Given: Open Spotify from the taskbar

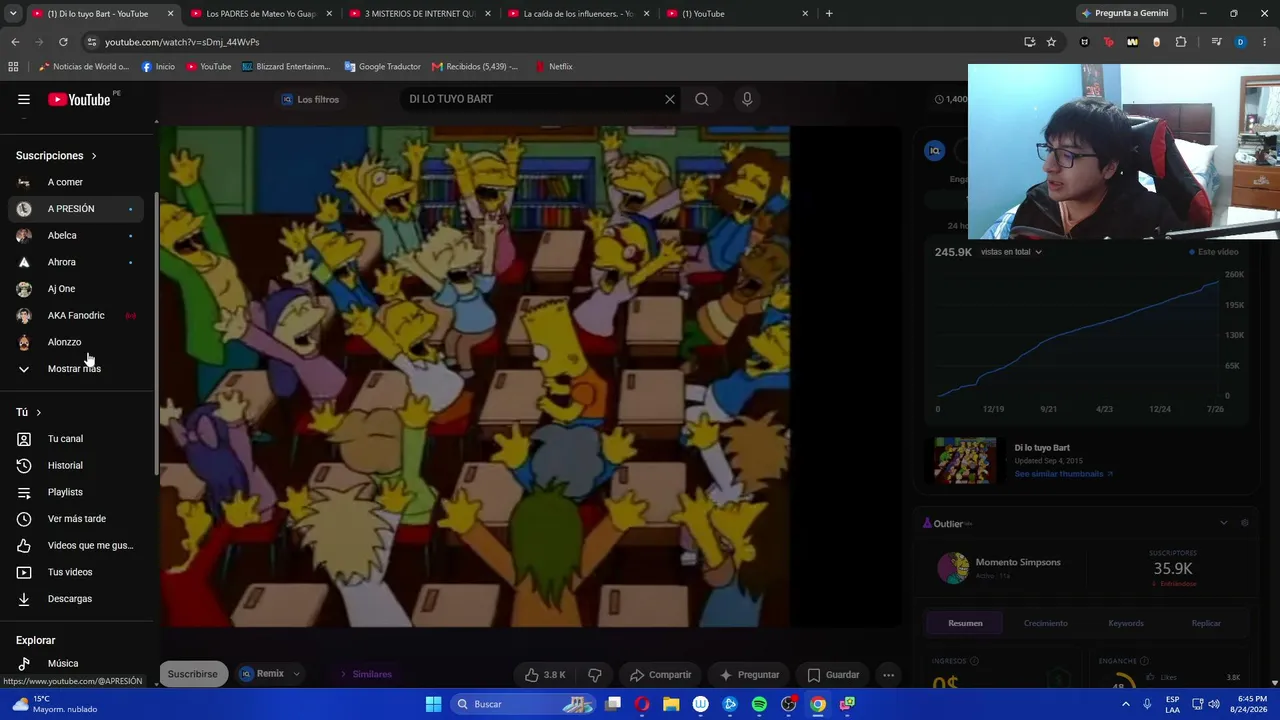Looking at the screenshot, I should tap(759, 704).
